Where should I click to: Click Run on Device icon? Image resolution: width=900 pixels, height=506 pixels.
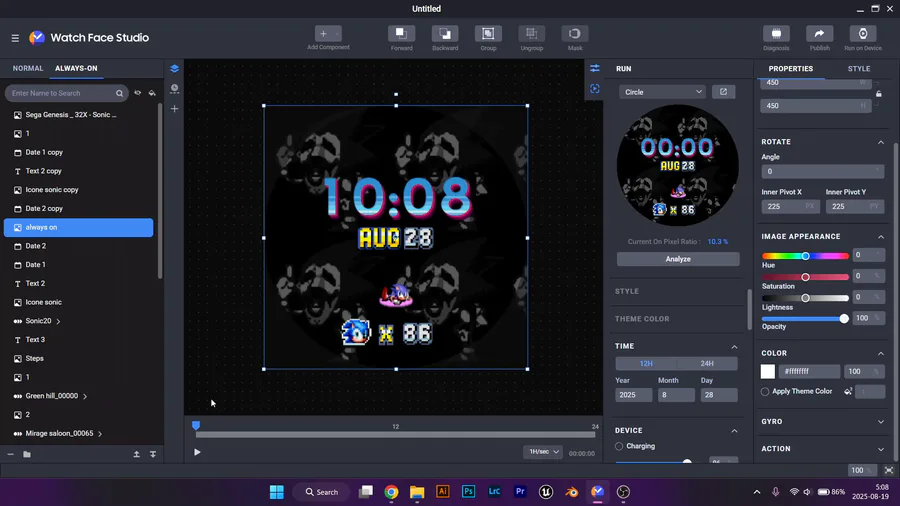pyautogui.click(x=863, y=34)
